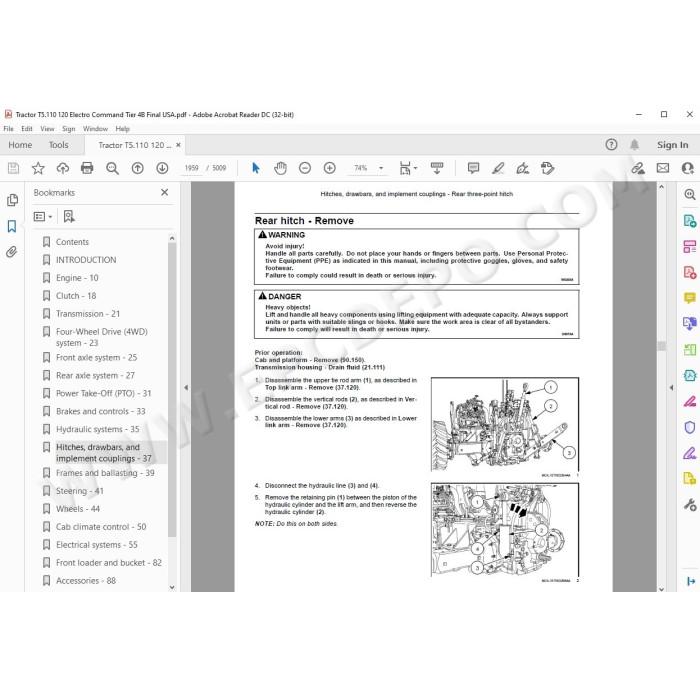Viewport: 700px width, 700px height.
Task: Add a comment note icon
Action: pyautogui.click(x=473, y=168)
